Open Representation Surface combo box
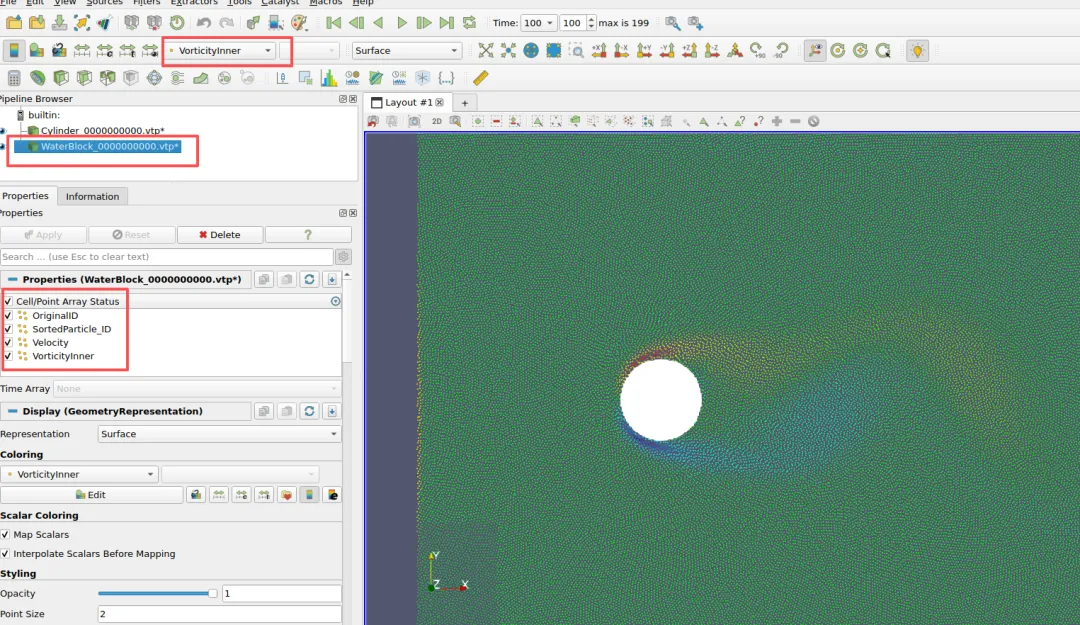Viewport: 1080px width, 625px height. pos(219,434)
